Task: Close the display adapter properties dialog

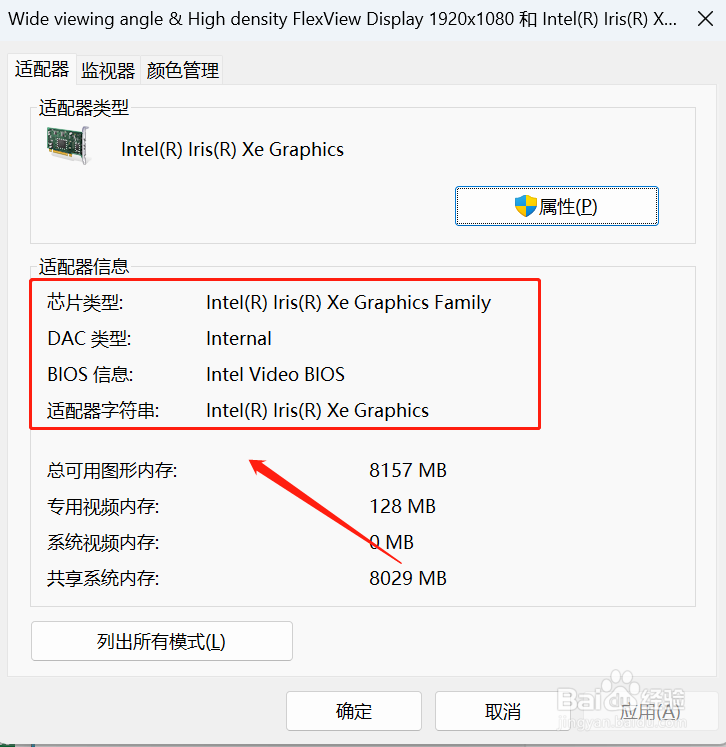Action: coord(705,19)
